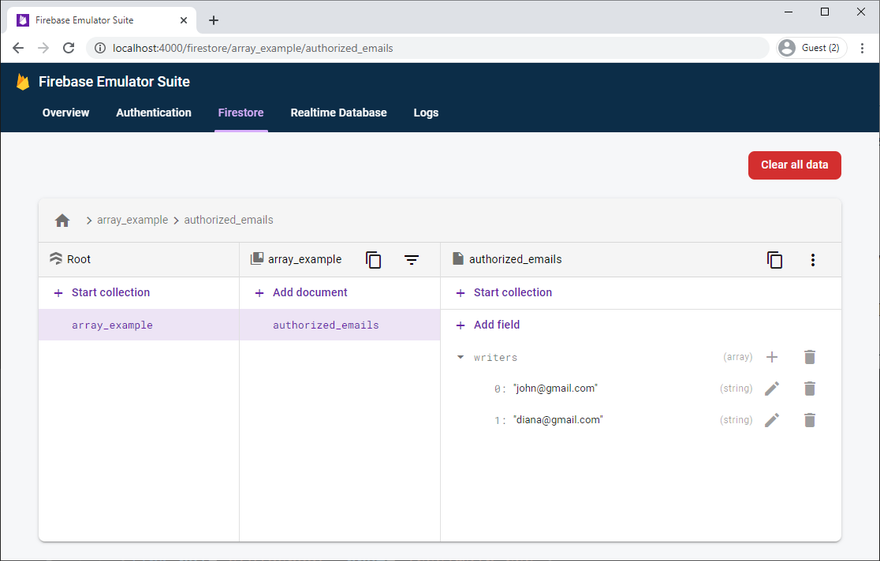
Task: Copy the authorized_emails document path icon
Action: click(x=774, y=260)
